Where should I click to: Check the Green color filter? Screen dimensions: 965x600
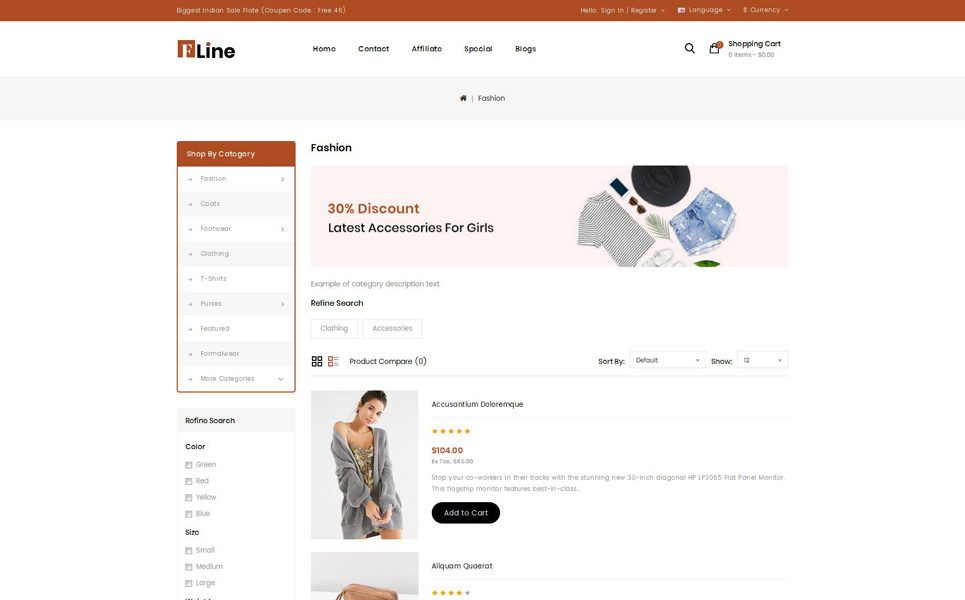pyautogui.click(x=188, y=465)
